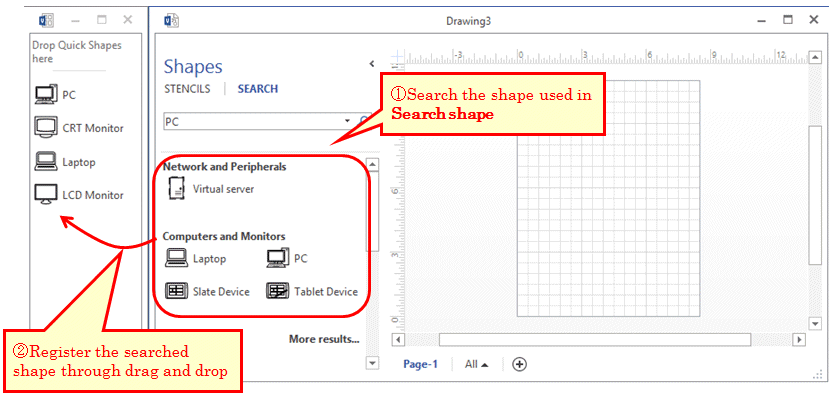Minimize the Drawing3 window
Screen dimensions: 829x395
click(x=762, y=21)
